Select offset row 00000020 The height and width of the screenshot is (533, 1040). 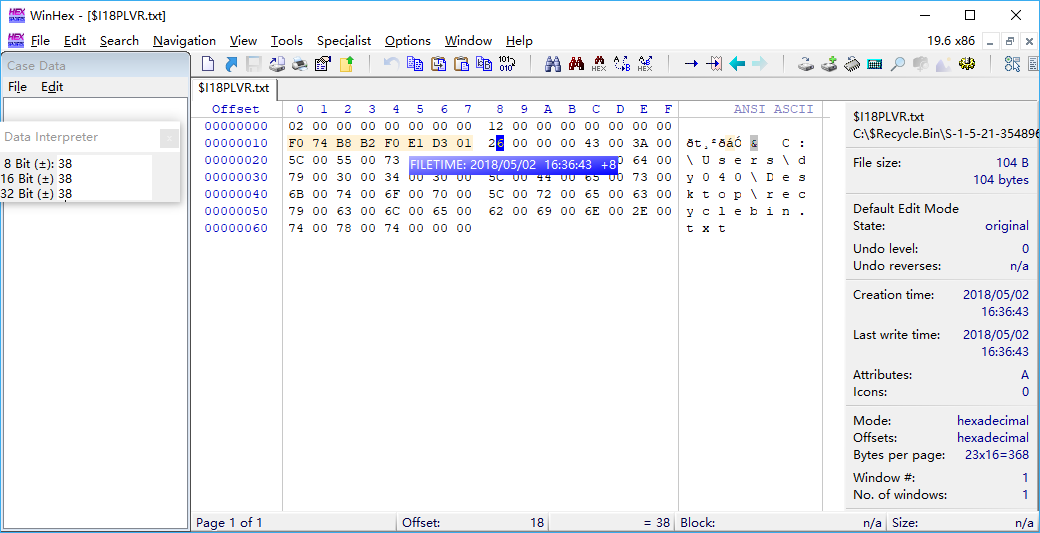pyautogui.click(x=236, y=160)
